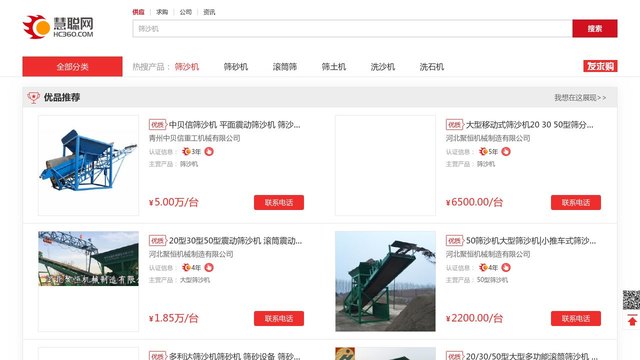Viewport: 640px width, 360px height.
Task: Open the HC360 logo homepage
Action: [58, 27]
